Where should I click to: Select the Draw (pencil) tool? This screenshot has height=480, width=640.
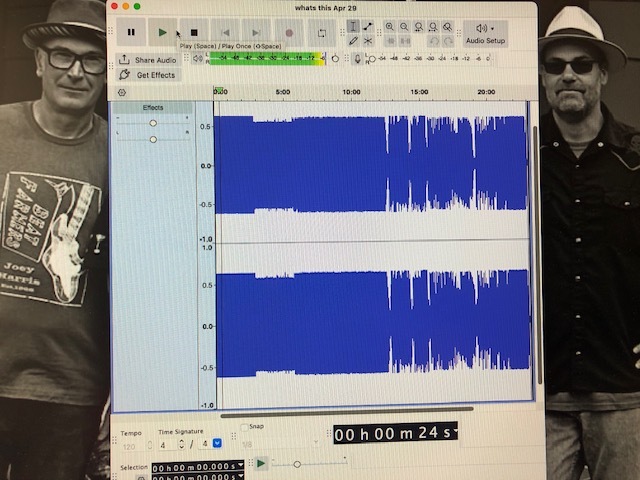[353, 40]
